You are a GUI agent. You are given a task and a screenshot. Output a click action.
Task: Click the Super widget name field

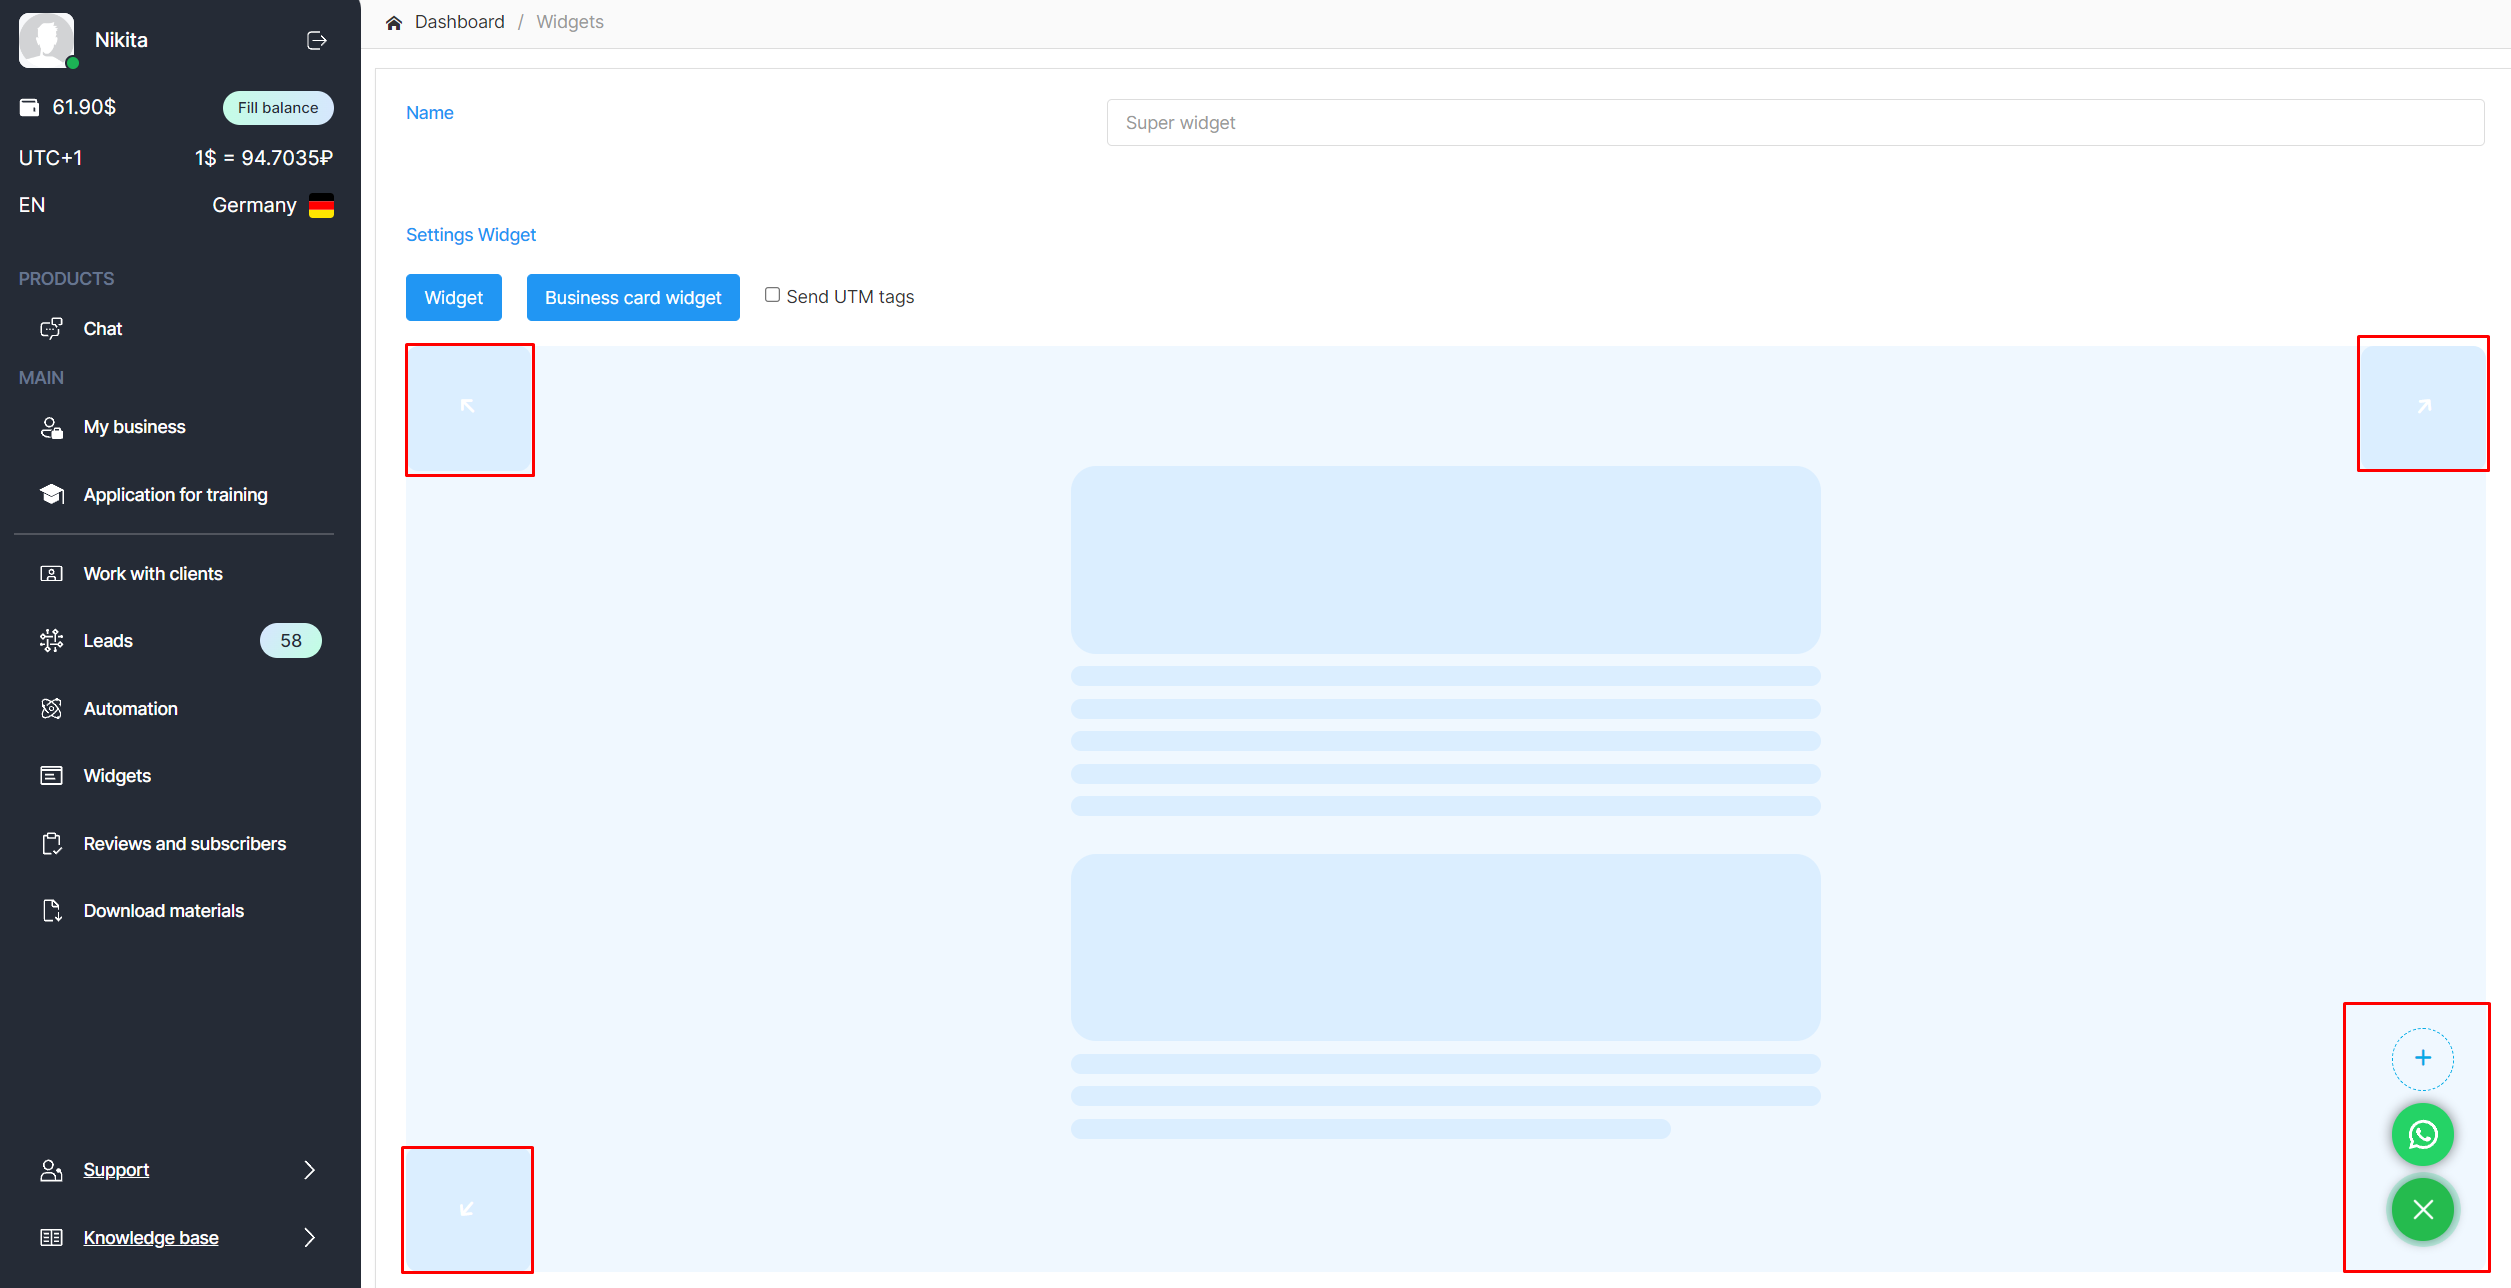[1794, 123]
